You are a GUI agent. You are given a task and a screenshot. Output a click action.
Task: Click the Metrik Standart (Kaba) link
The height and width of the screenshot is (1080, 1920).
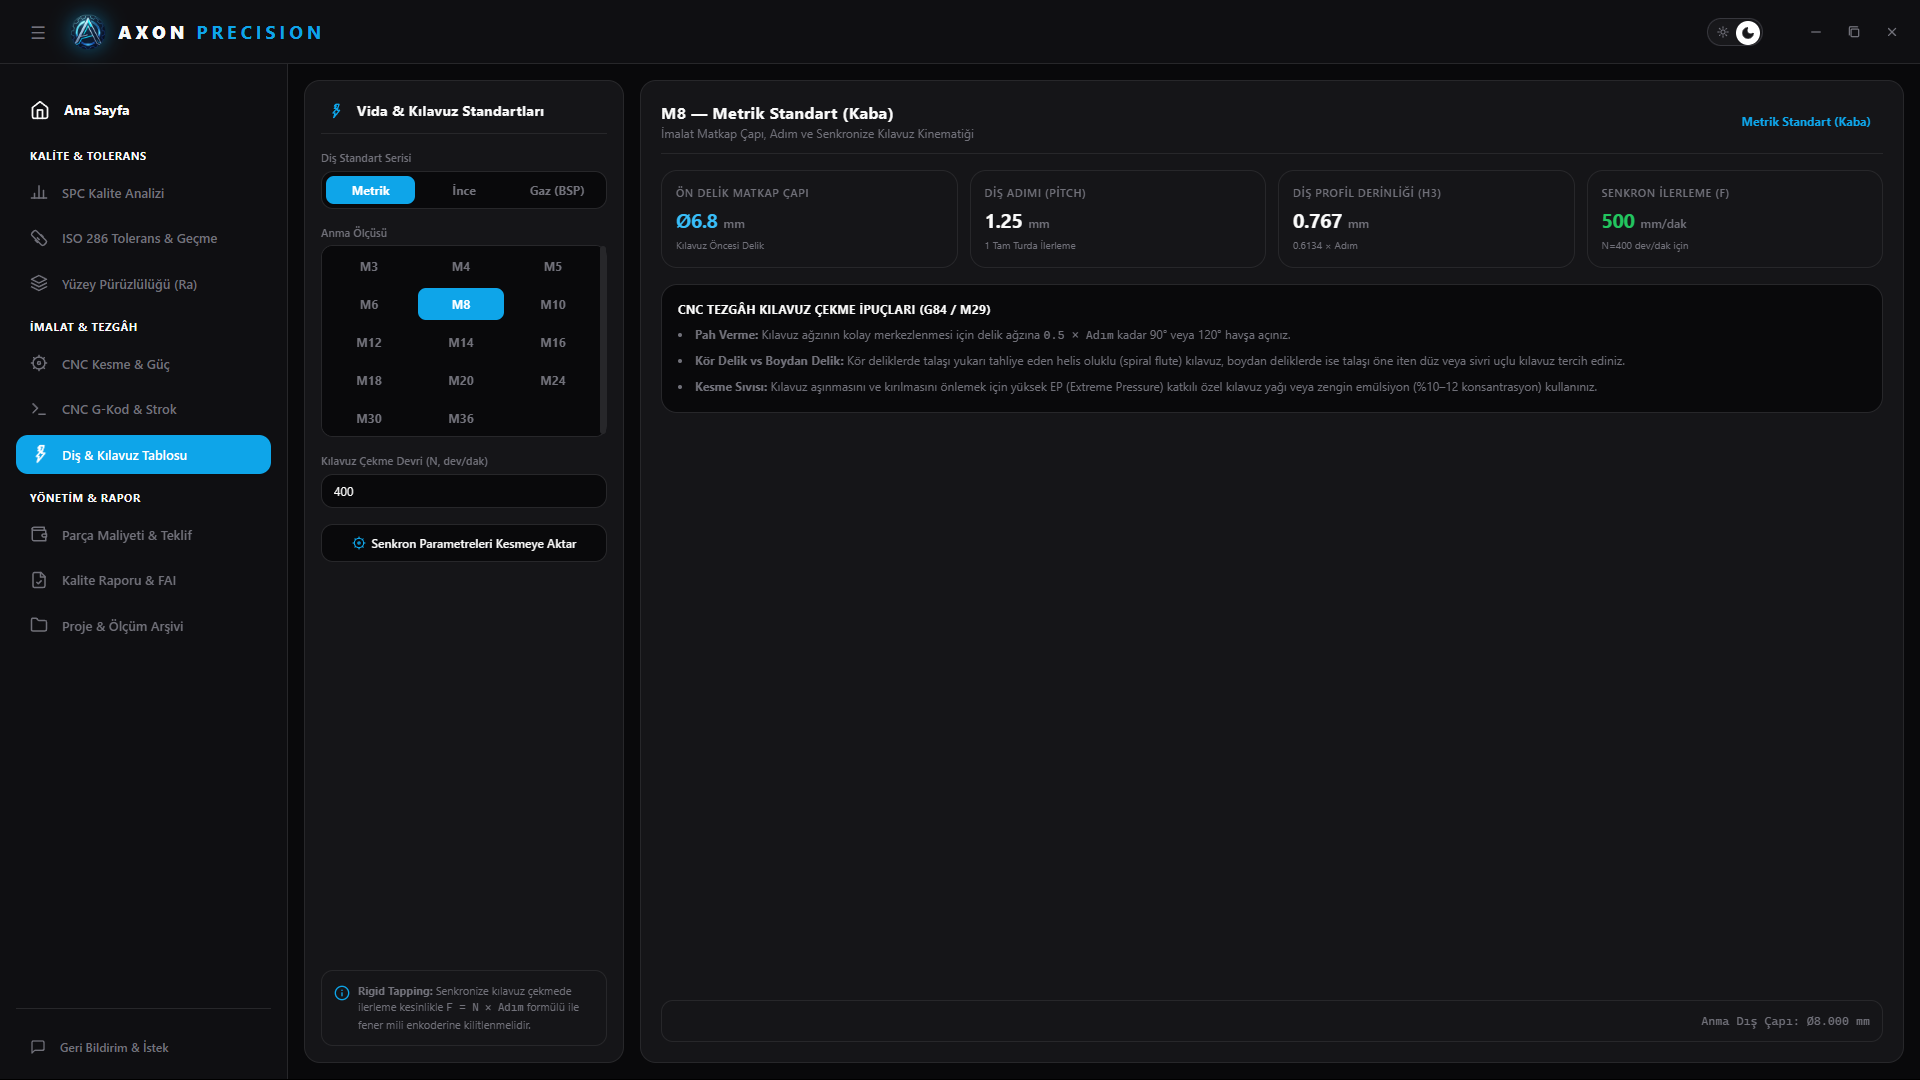point(1805,122)
